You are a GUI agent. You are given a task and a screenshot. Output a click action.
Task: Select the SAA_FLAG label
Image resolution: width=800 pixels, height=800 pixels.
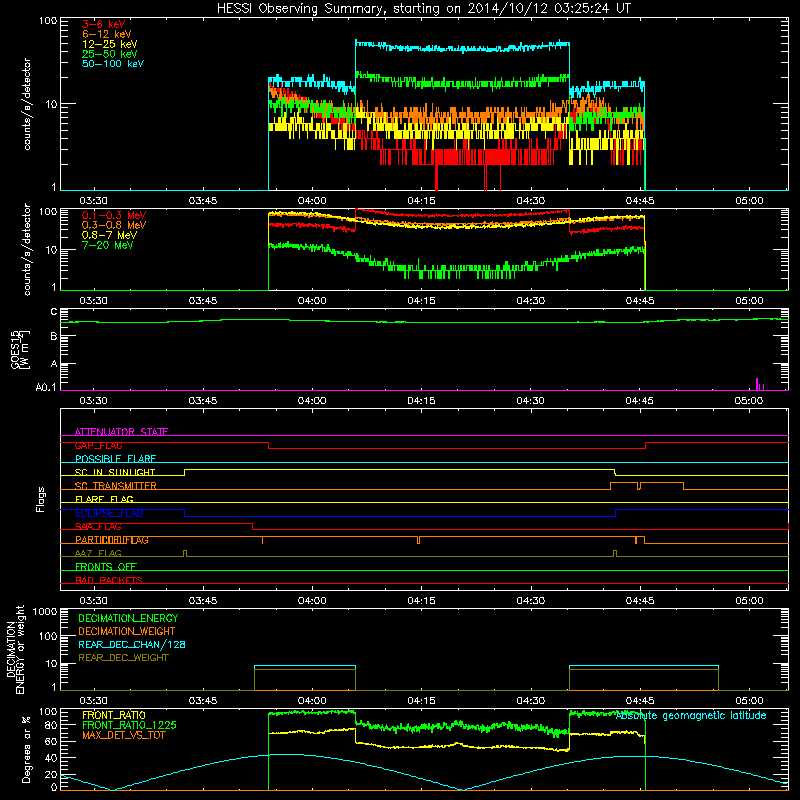click(x=98, y=527)
